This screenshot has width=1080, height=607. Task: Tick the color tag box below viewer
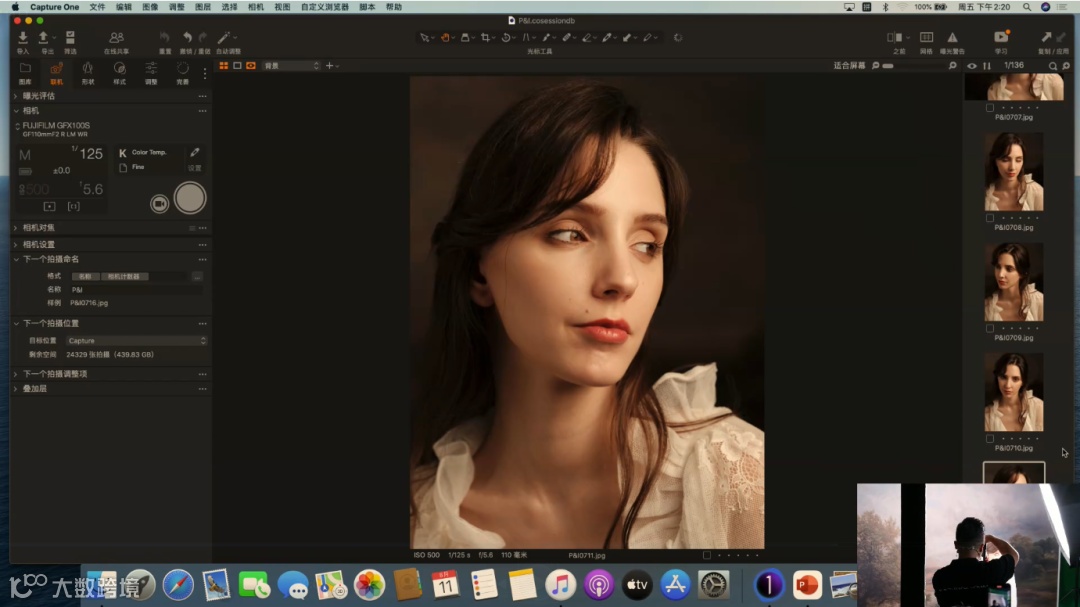coord(707,555)
